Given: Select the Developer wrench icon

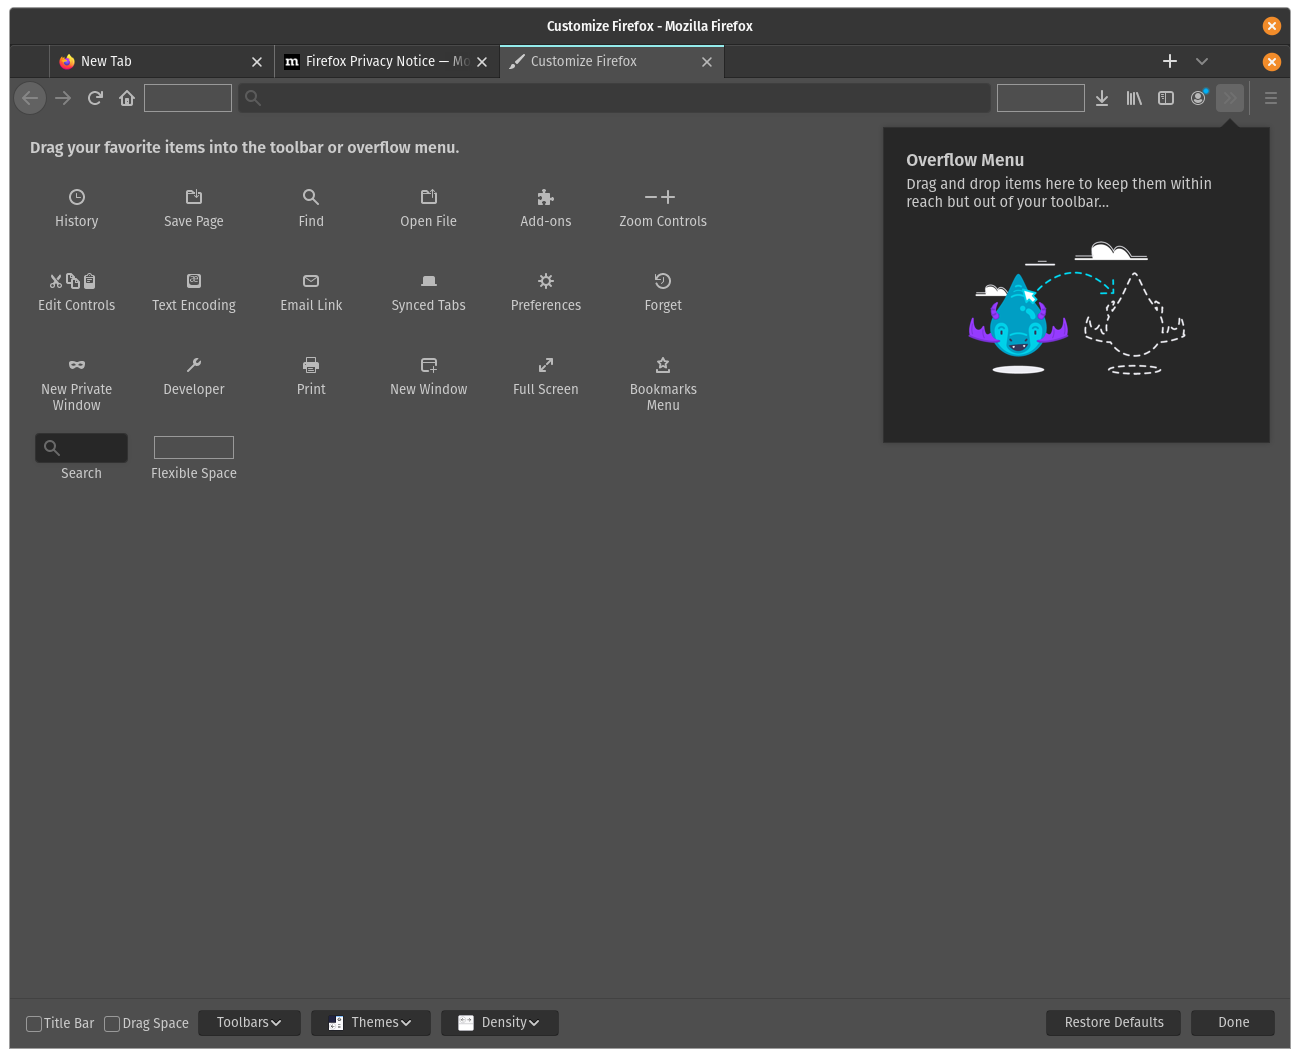Looking at the screenshot, I should click(194, 365).
